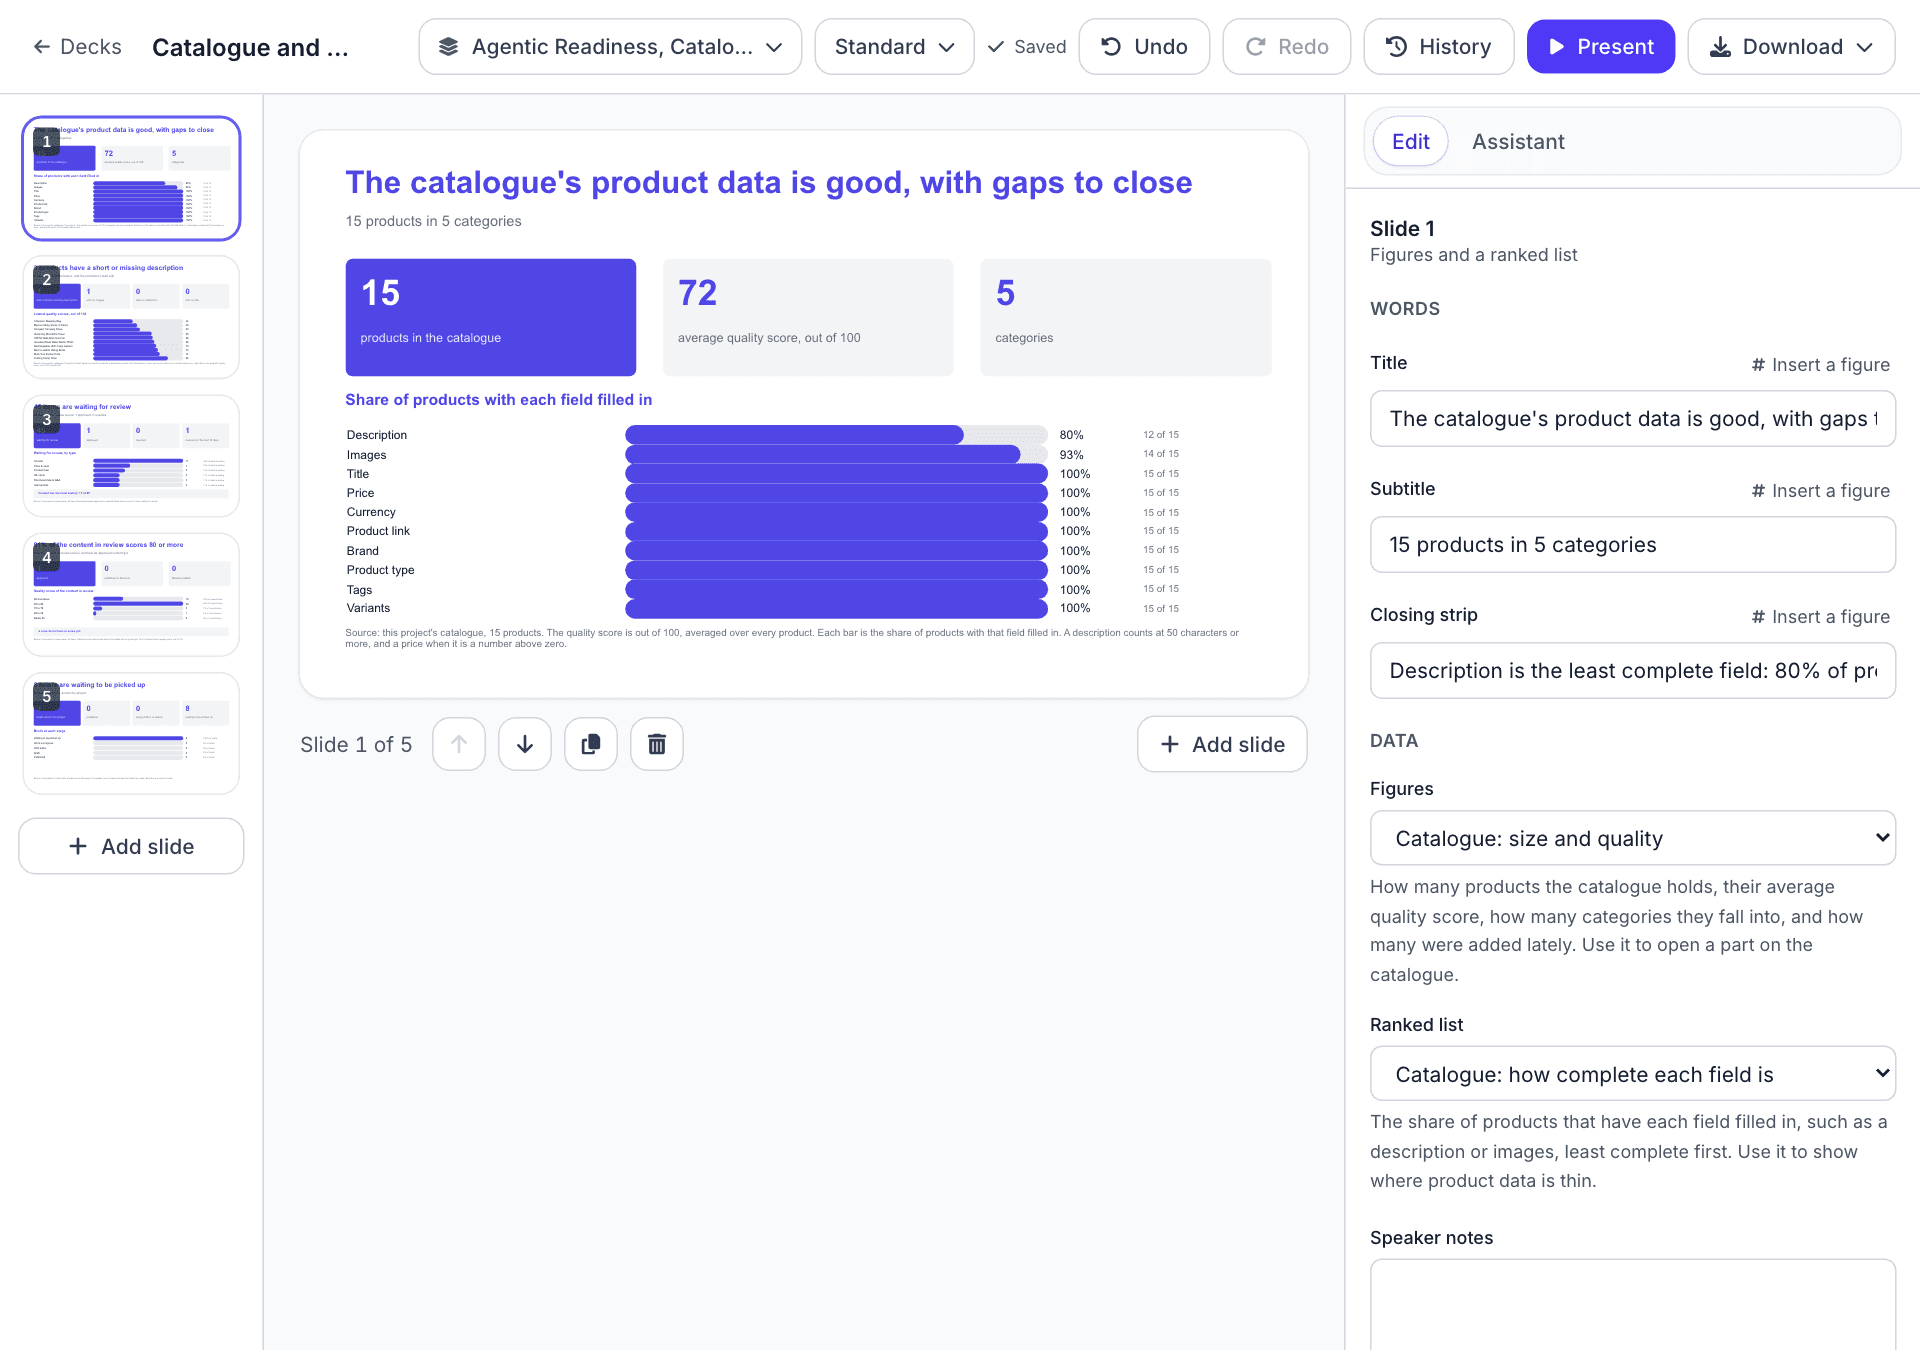1920x1350 pixels.
Task: Switch to the Assistant tab
Action: click(1518, 142)
